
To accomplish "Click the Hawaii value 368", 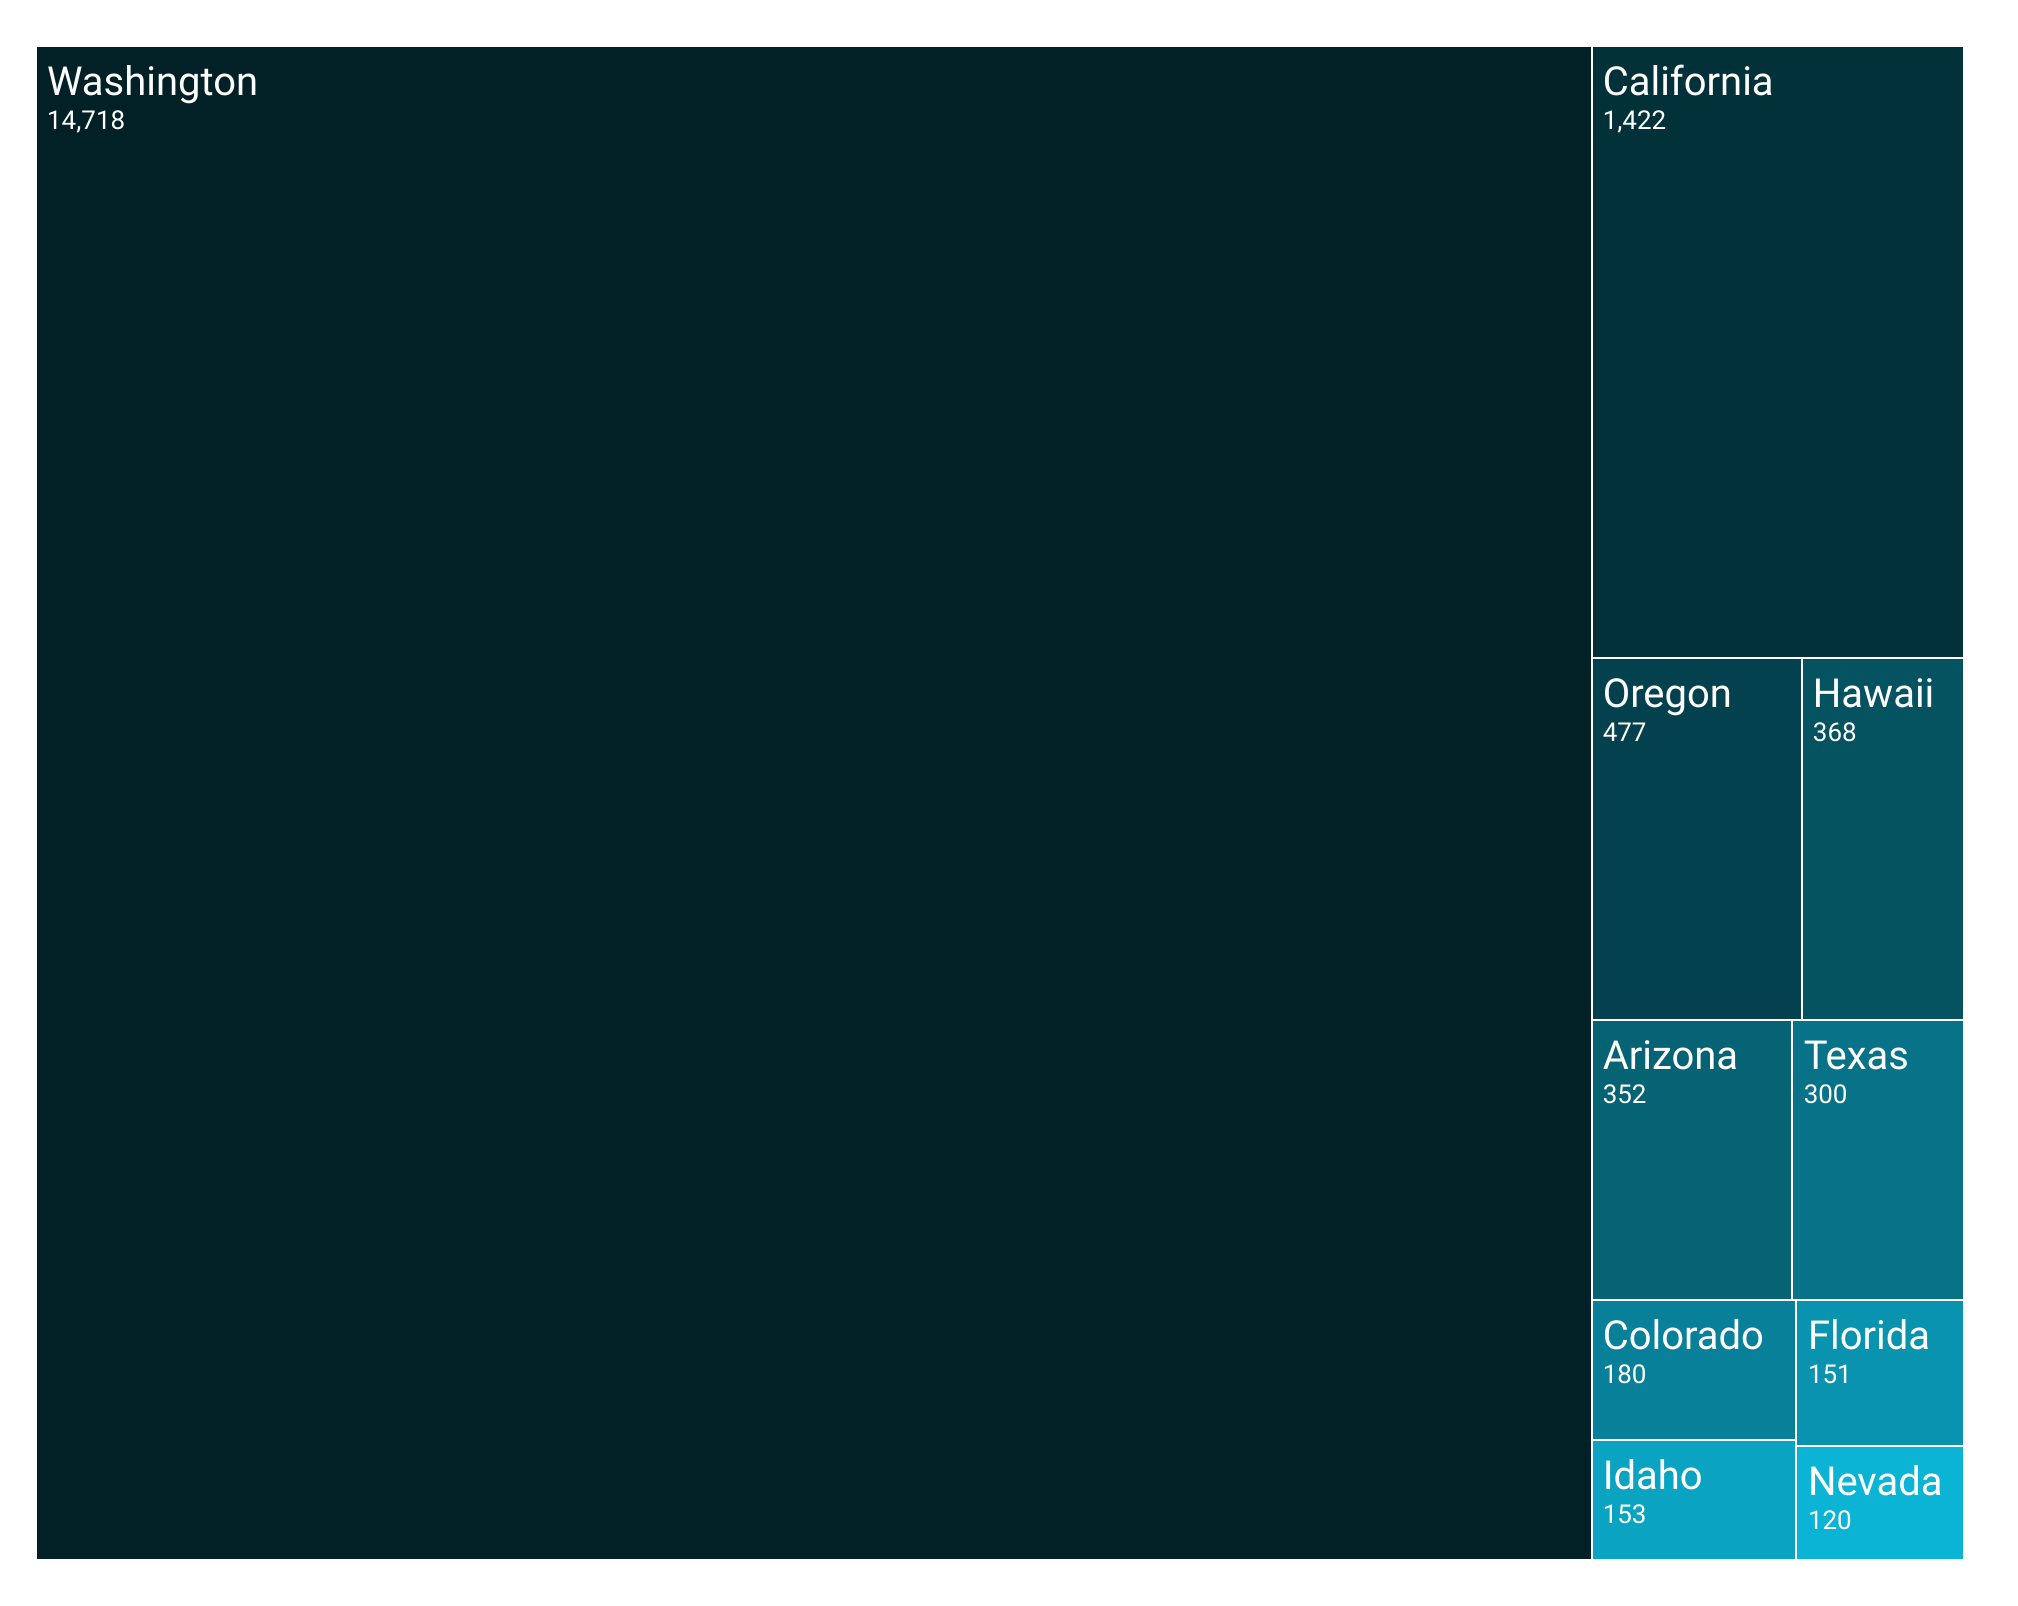I will (x=1833, y=733).
